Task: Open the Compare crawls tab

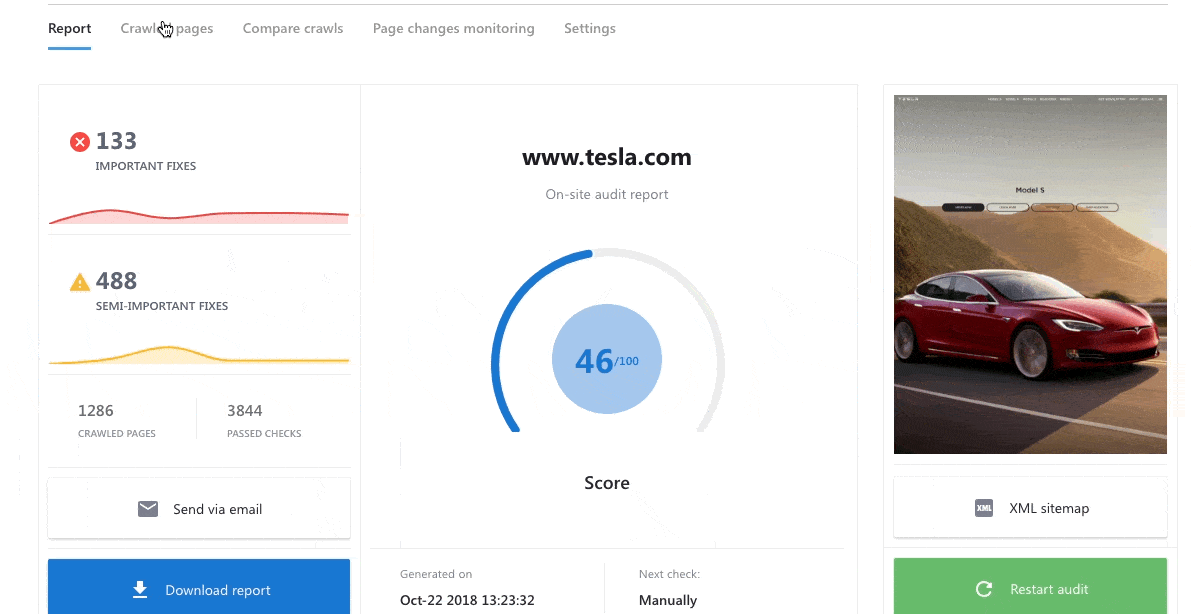Action: click(x=293, y=28)
